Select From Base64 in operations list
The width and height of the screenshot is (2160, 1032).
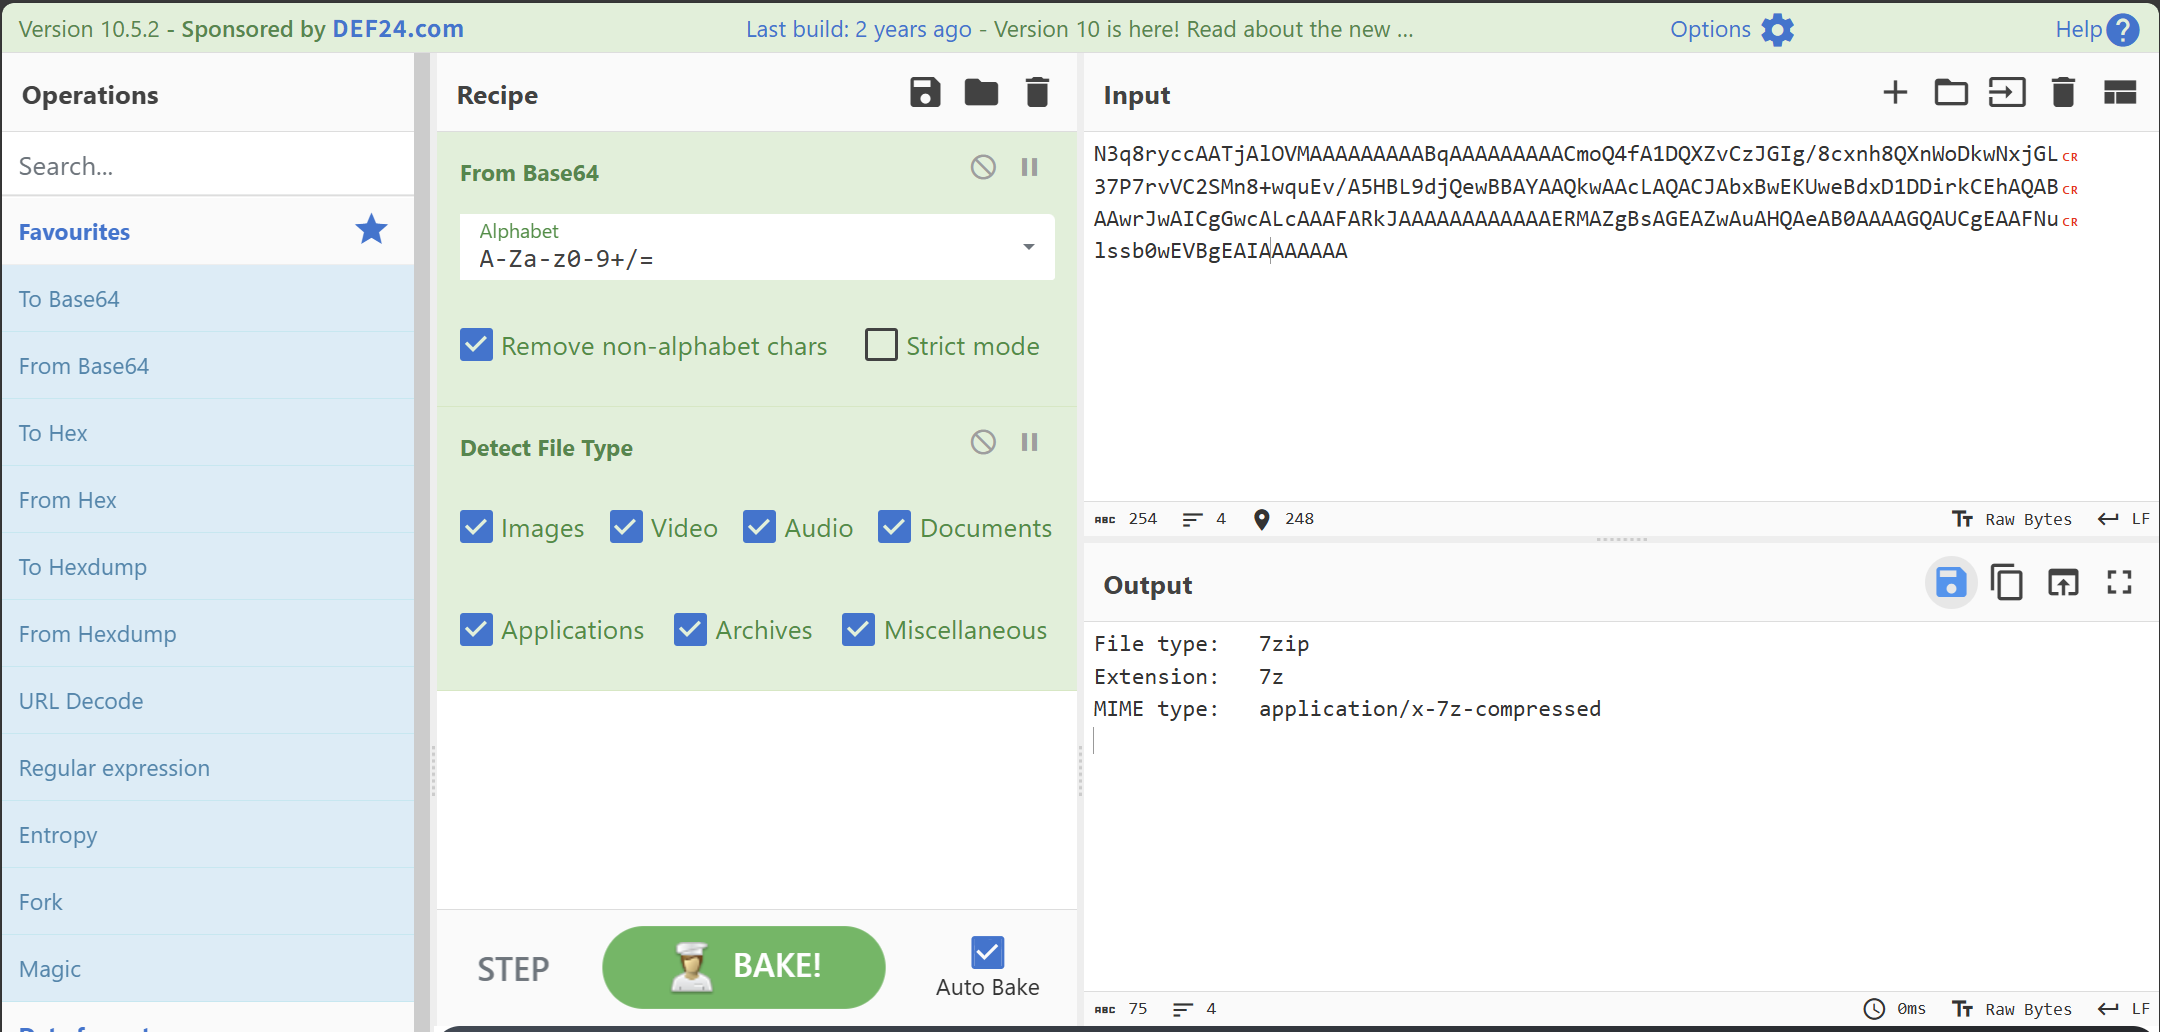207,366
